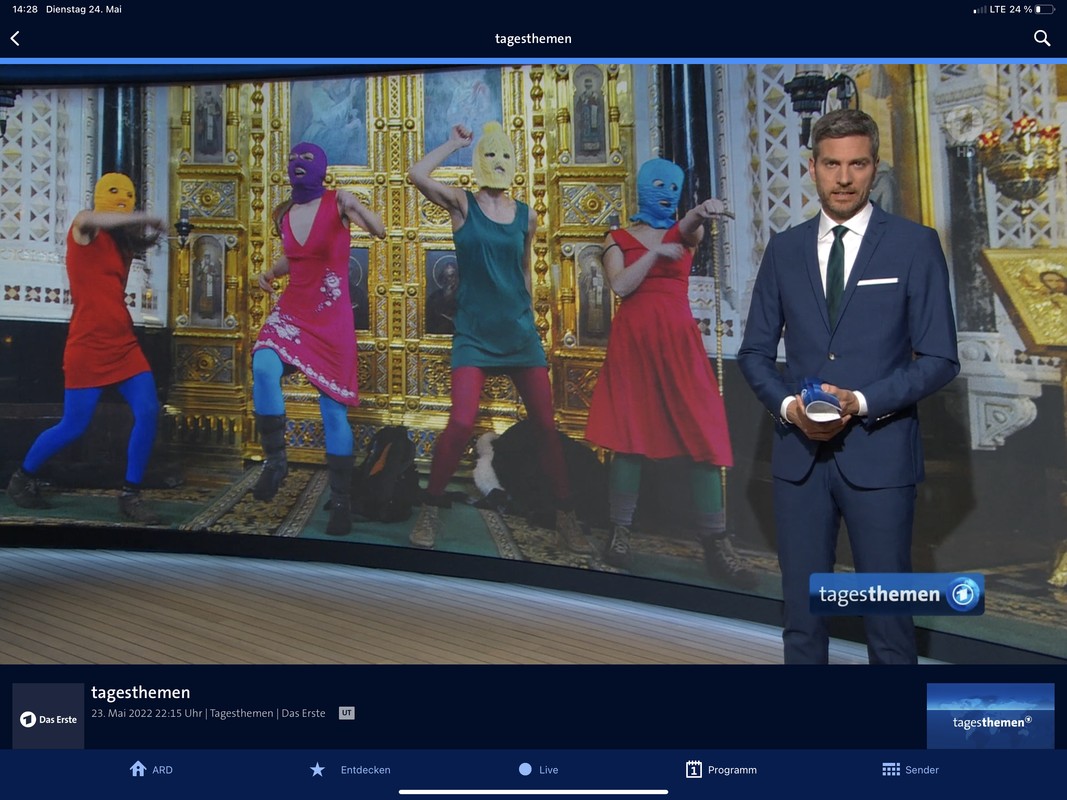Go back using the top-left arrow
The height and width of the screenshot is (800, 1067).
coord(15,39)
